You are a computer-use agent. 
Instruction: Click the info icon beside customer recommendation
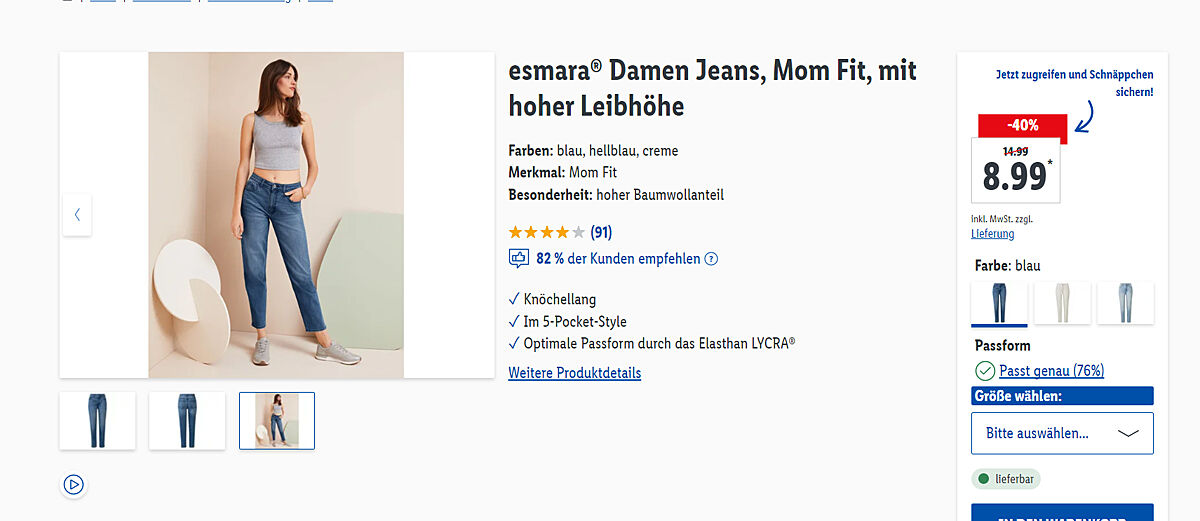tap(711, 259)
